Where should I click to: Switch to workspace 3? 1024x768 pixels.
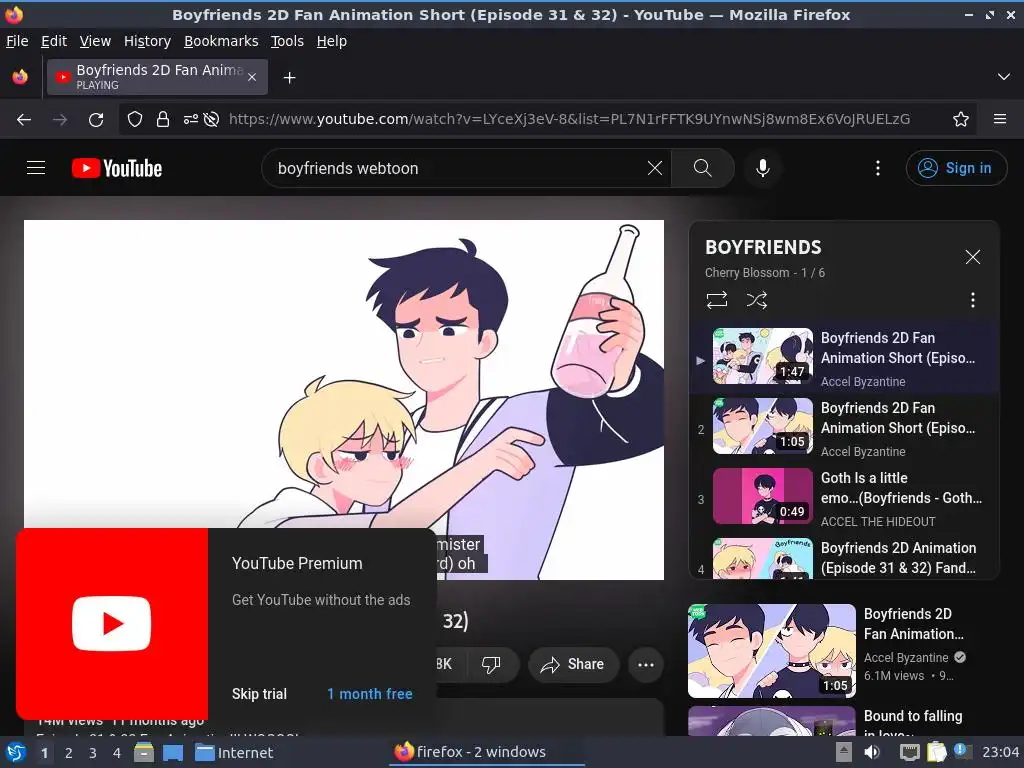(x=93, y=753)
